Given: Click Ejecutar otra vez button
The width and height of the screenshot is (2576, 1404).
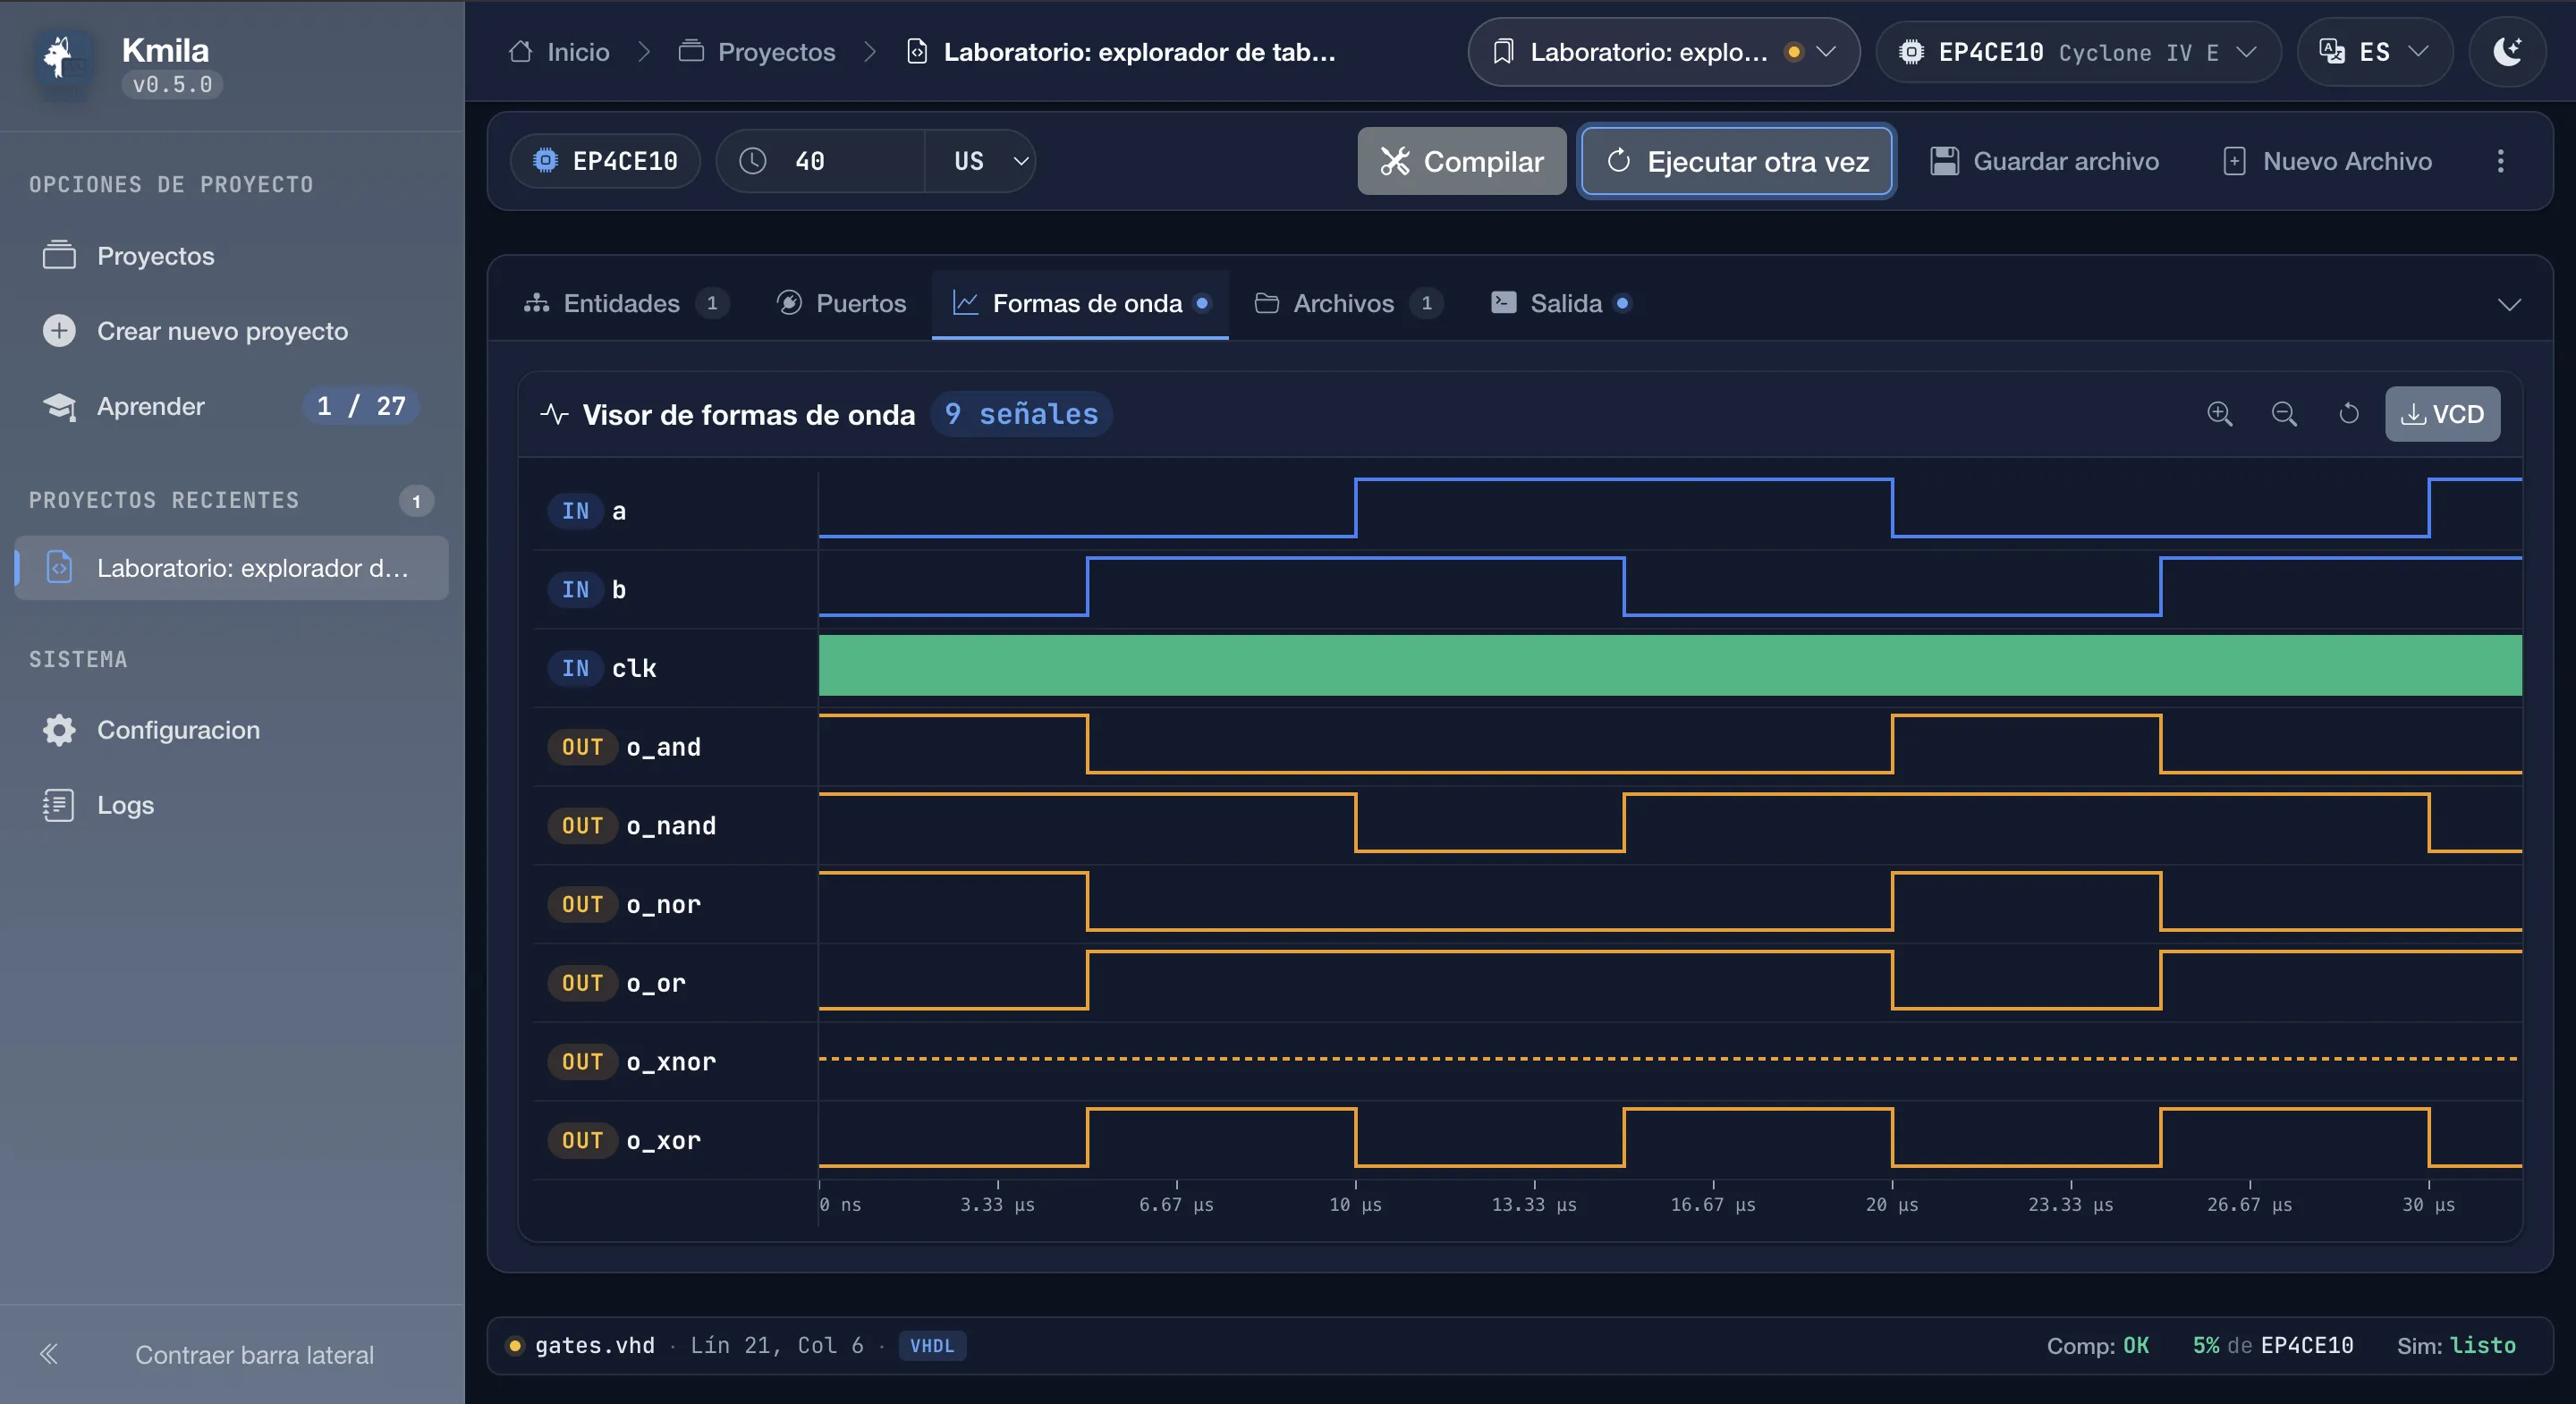Looking at the screenshot, I should pyautogui.click(x=1737, y=161).
